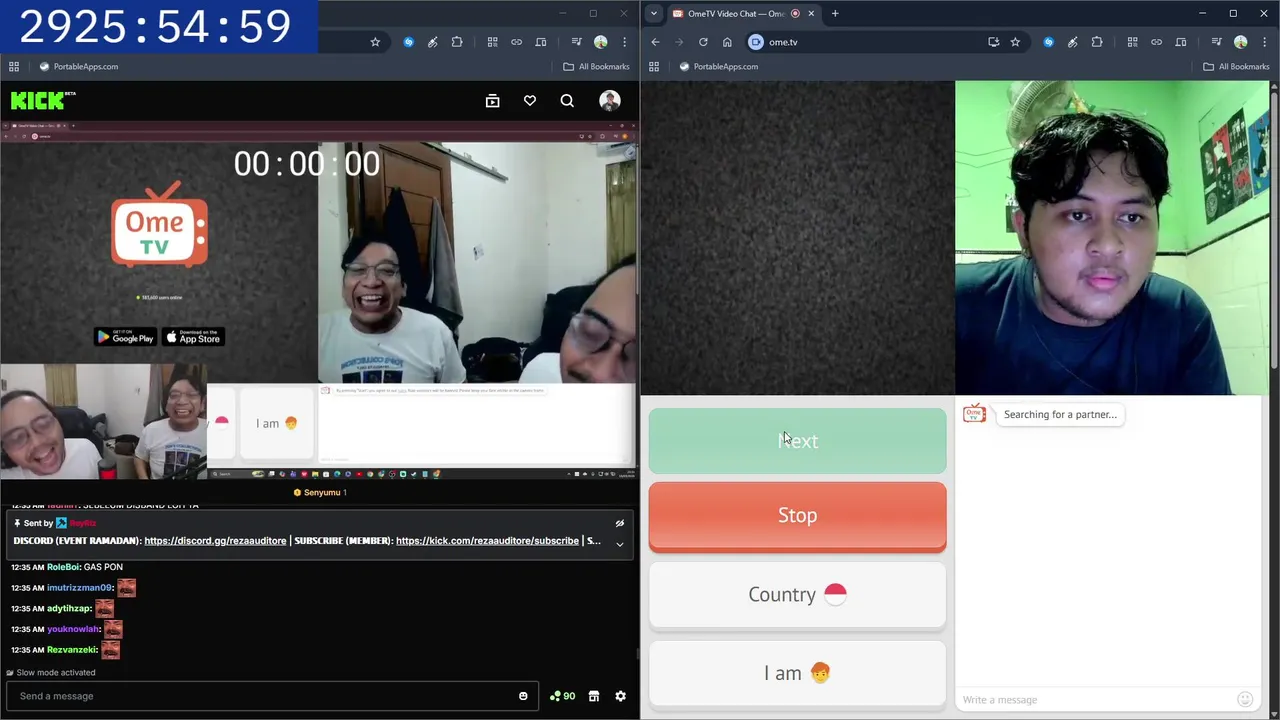Focus the Write a message field

coord(1096,700)
